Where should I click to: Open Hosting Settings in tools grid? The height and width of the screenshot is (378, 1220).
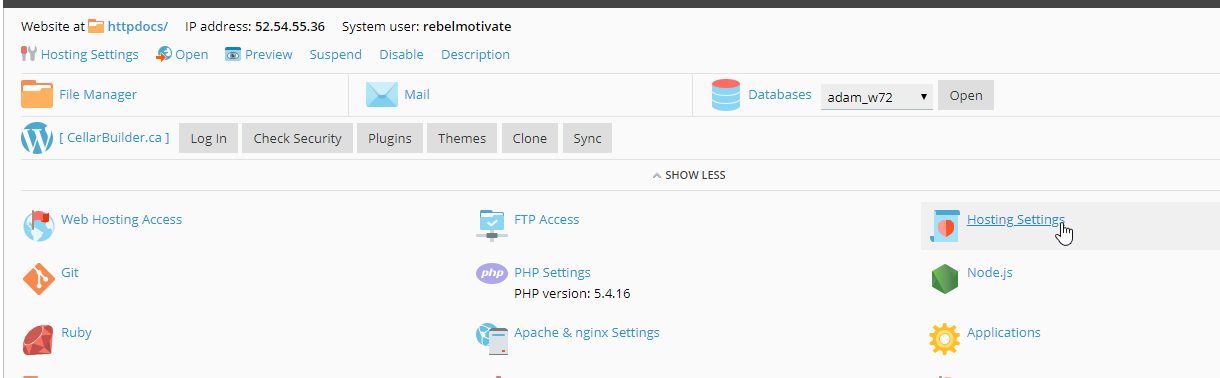1016,219
